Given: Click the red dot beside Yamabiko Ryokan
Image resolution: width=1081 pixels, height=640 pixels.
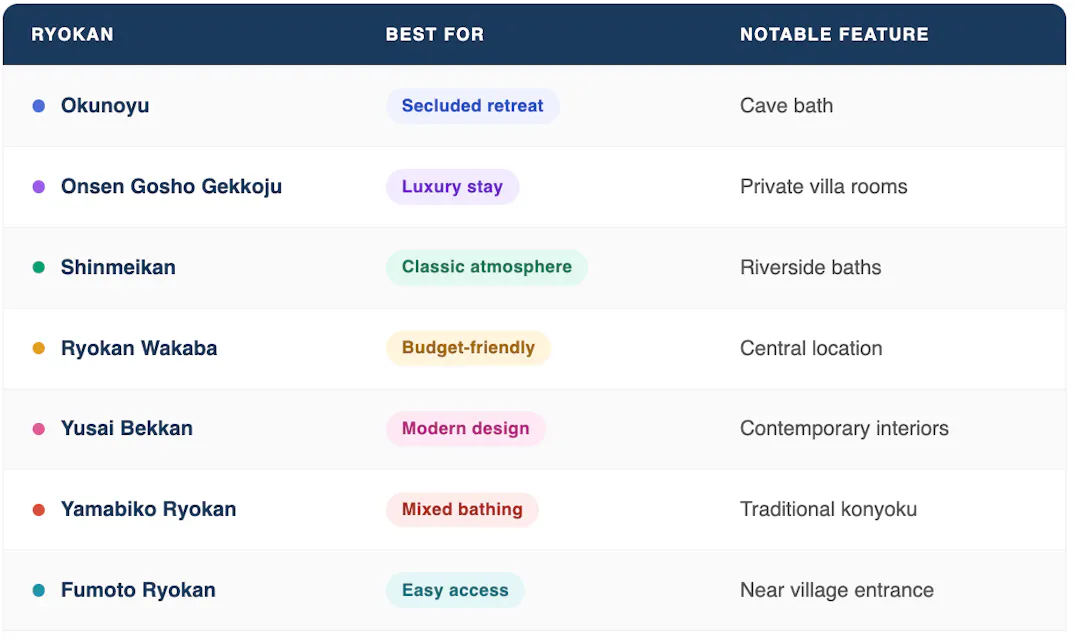Looking at the screenshot, I should coord(39,510).
